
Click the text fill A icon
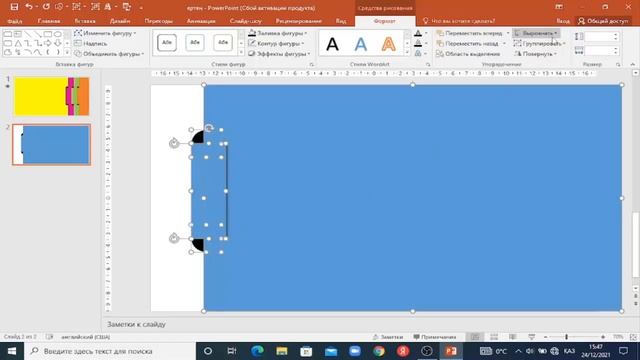click(x=418, y=33)
